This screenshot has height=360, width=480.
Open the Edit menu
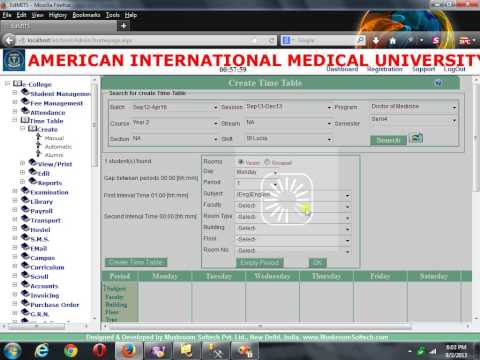[21, 15]
